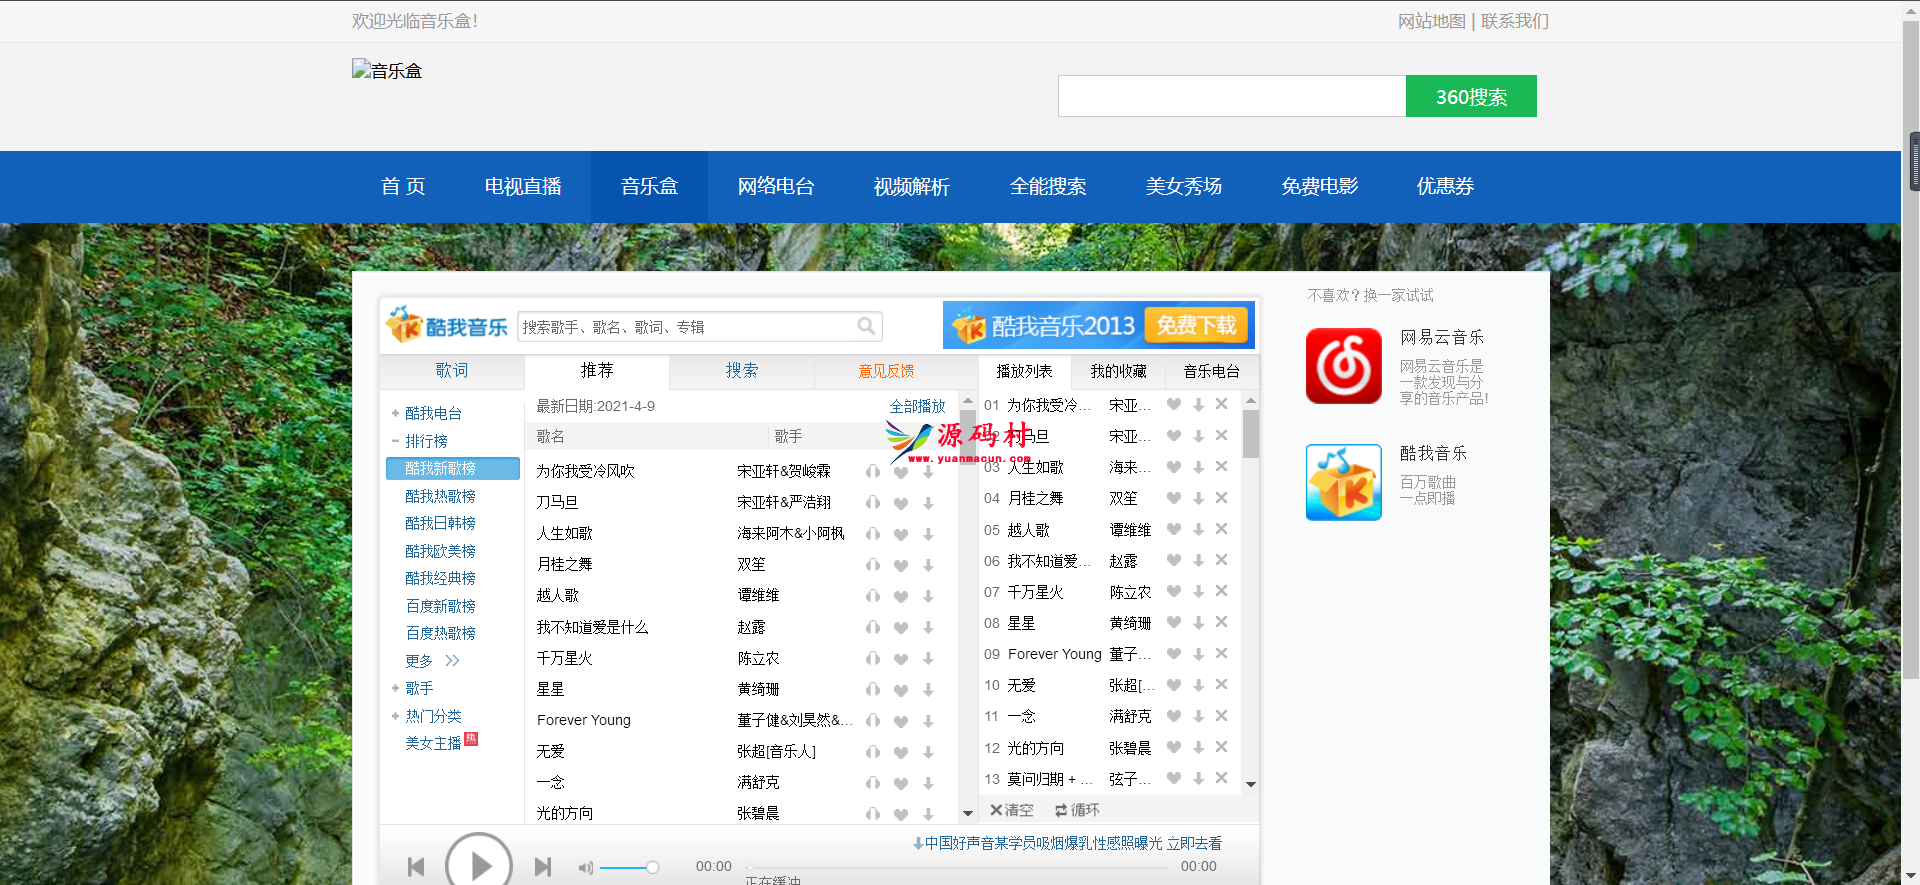This screenshot has height=885, width=1920.
Task: Switch to 歌词 tab
Action: 452,370
